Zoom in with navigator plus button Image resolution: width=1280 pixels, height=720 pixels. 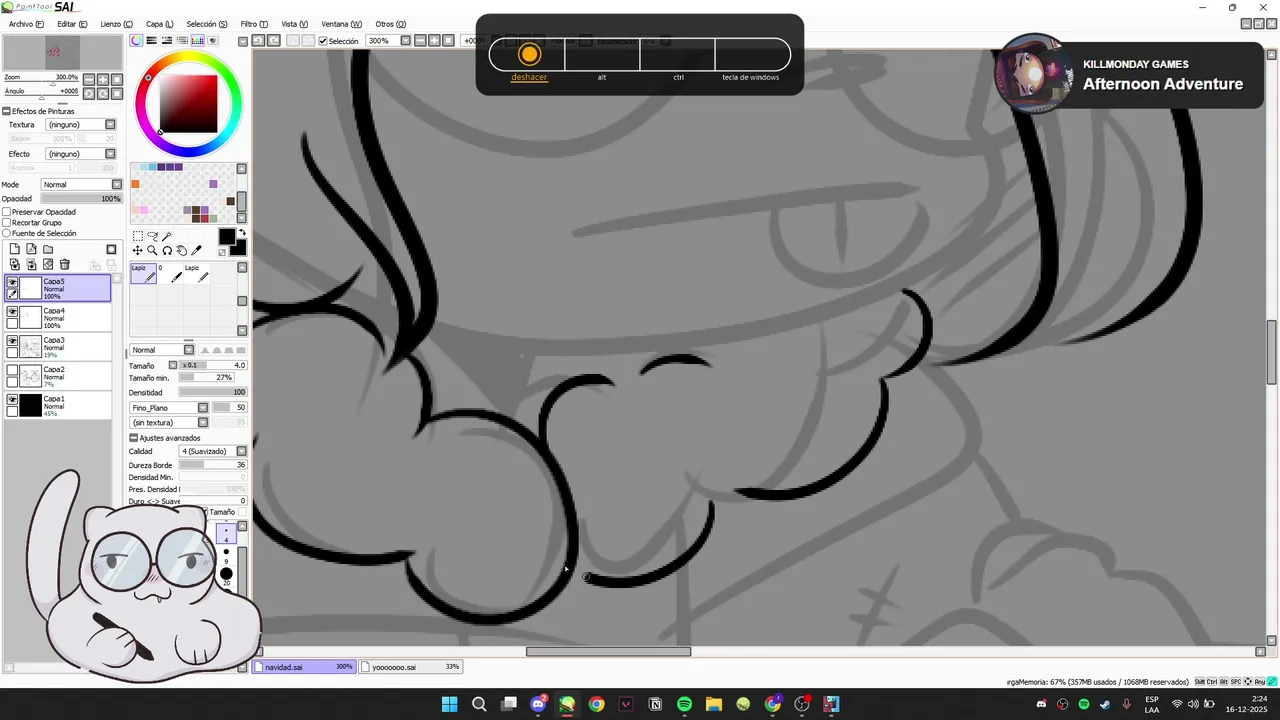(103, 79)
